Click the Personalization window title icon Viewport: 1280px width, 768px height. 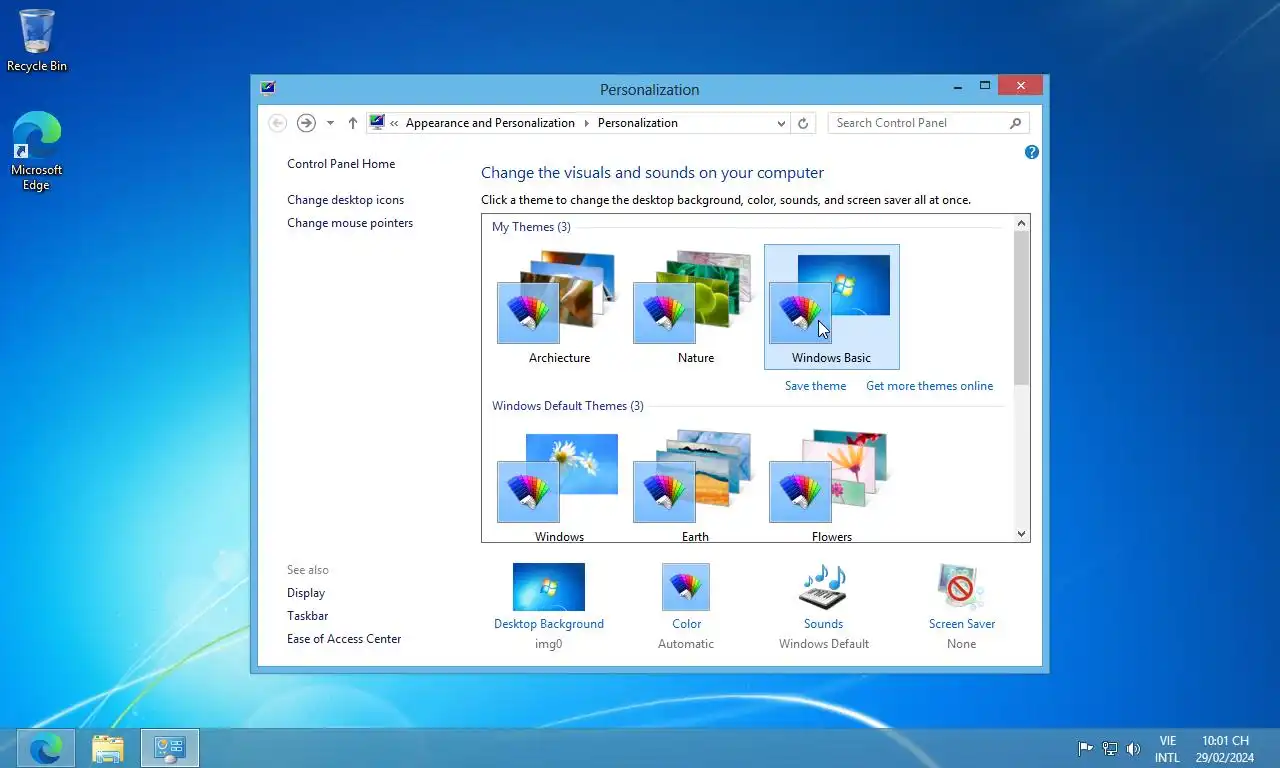(x=267, y=88)
